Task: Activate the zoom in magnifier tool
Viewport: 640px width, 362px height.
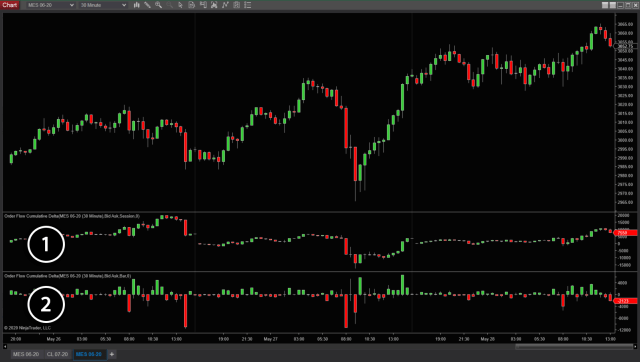Action: (x=158, y=5)
